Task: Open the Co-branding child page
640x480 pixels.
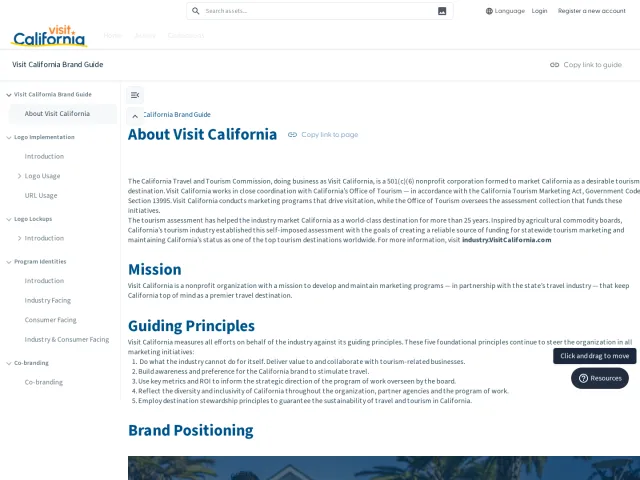Action: point(44,382)
